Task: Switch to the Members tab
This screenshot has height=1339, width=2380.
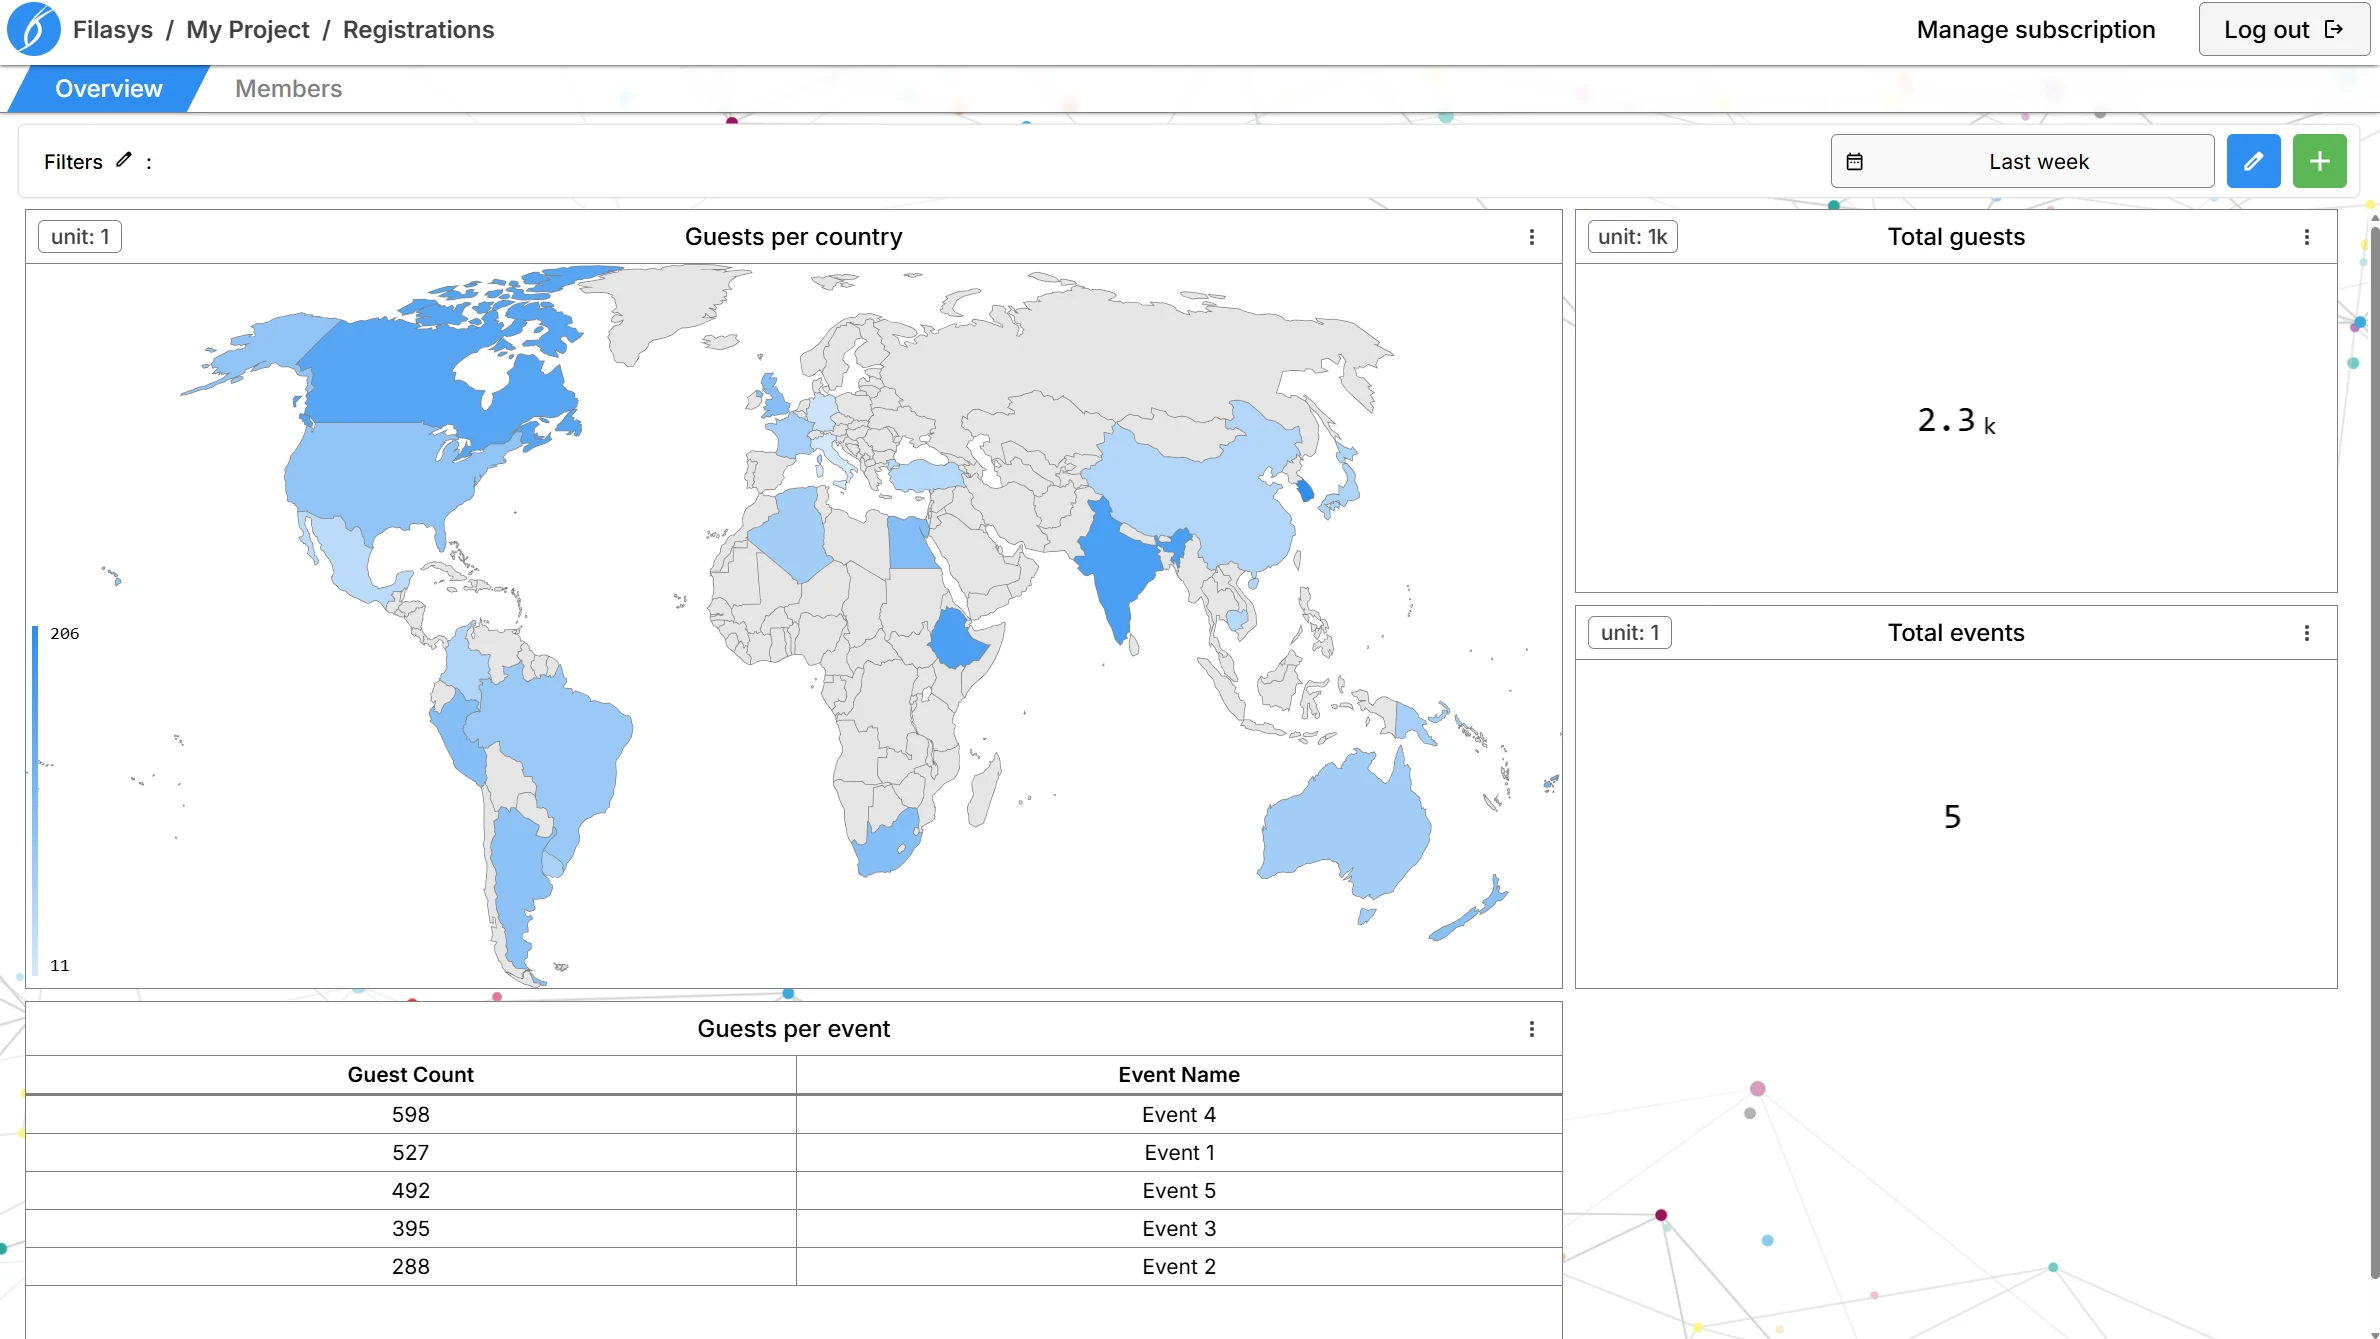Action: pyautogui.click(x=288, y=89)
